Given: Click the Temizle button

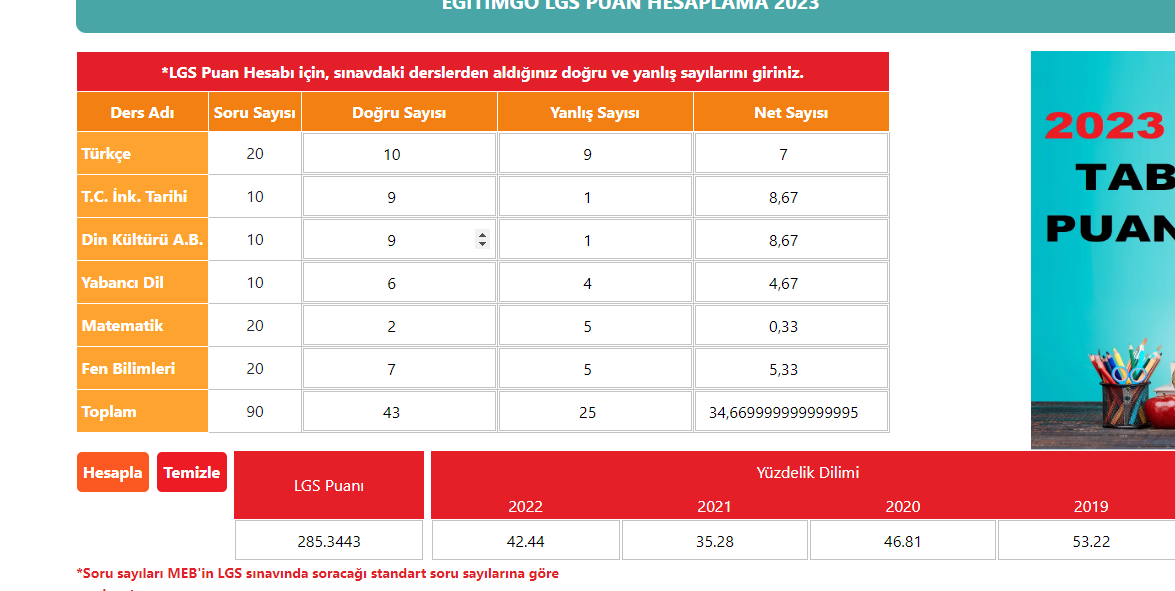Looking at the screenshot, I should (192, 472).
